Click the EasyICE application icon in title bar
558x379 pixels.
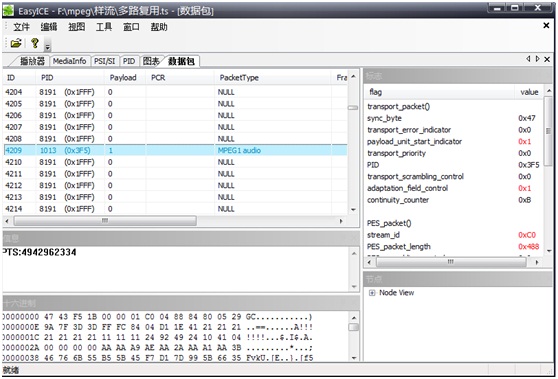9,10
